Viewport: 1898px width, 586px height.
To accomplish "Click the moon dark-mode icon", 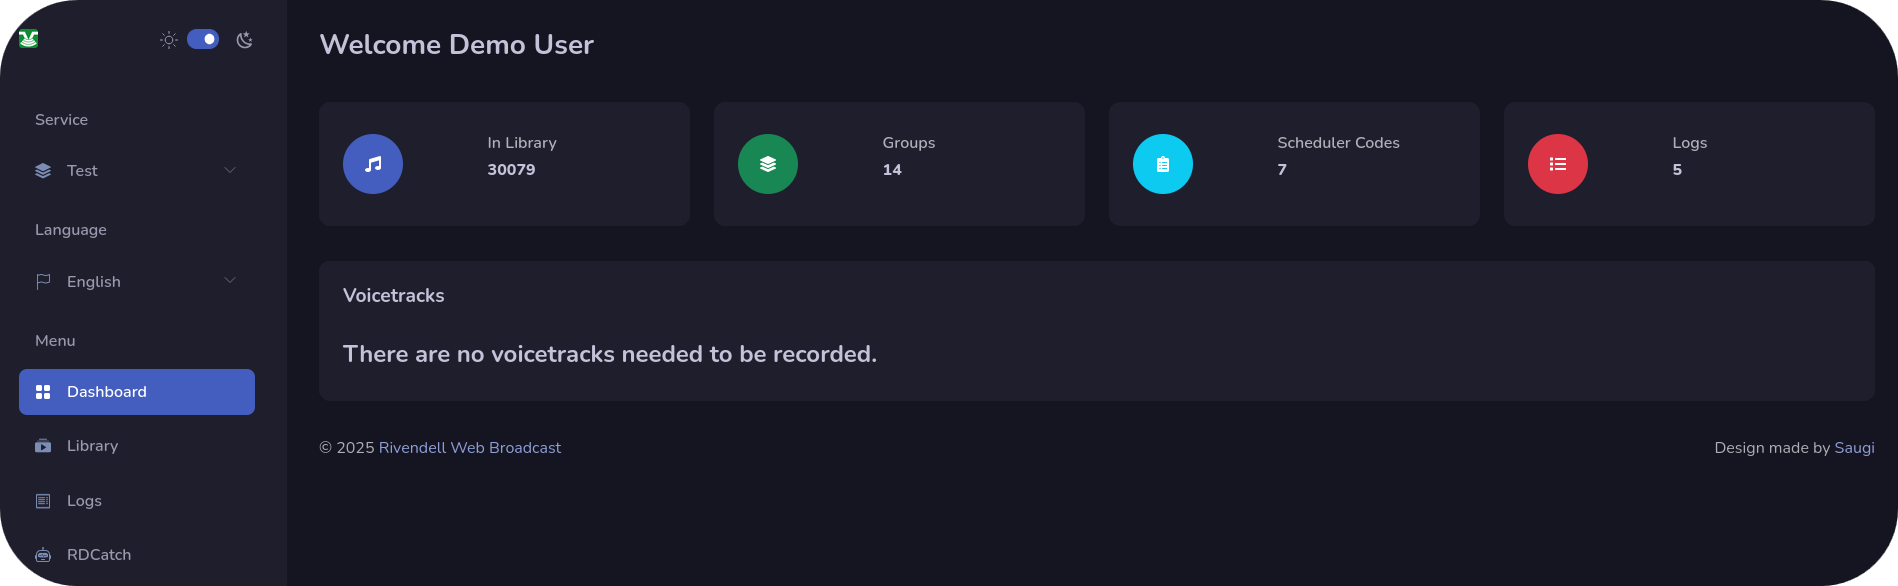I will 244,40.
